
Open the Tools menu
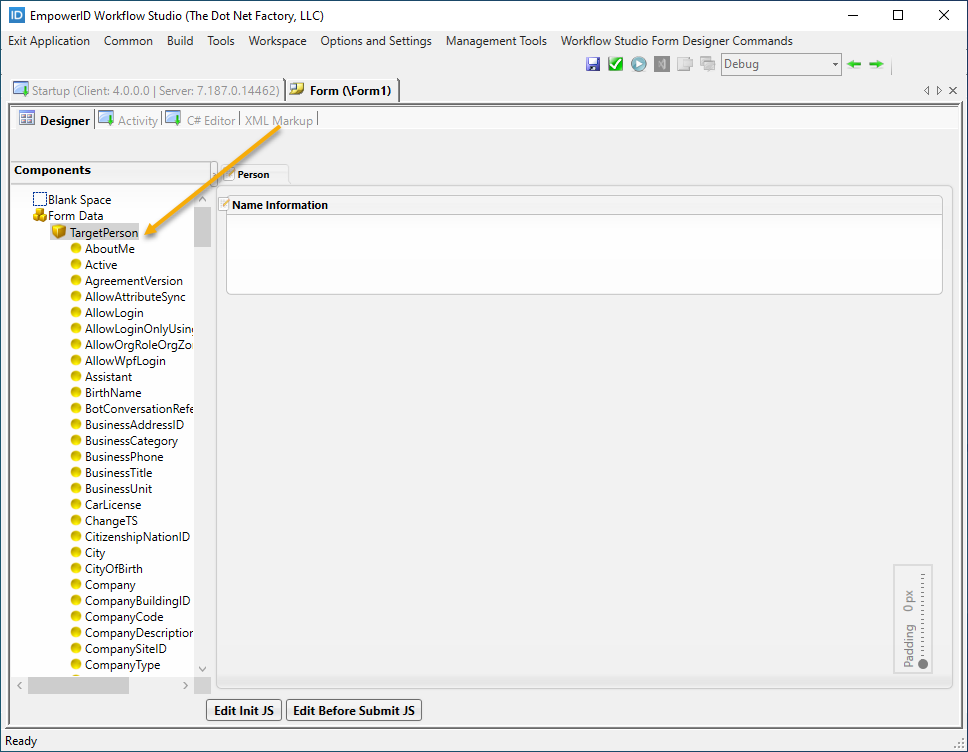click(x=221, y=41)
